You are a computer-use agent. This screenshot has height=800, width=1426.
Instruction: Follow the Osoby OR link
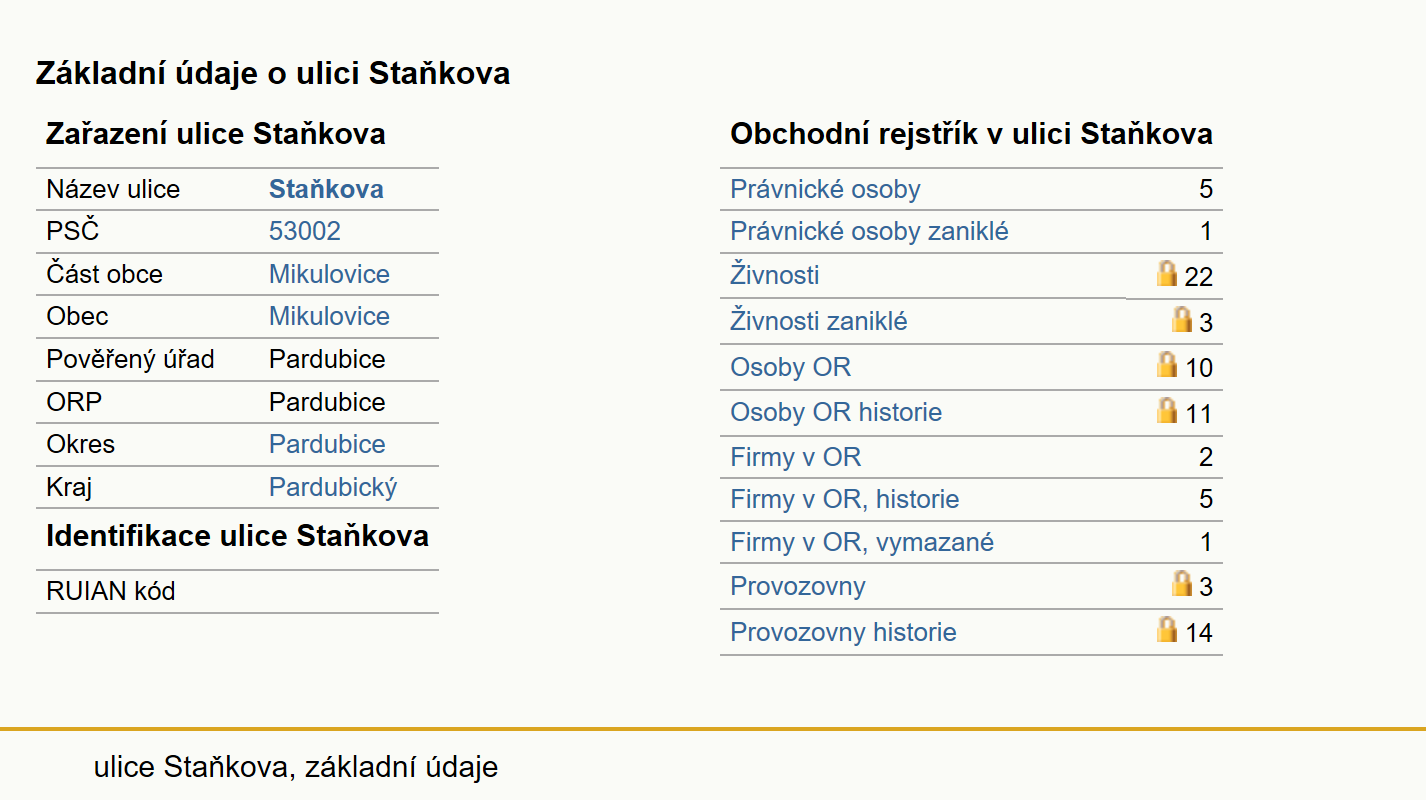click(790, 367)
